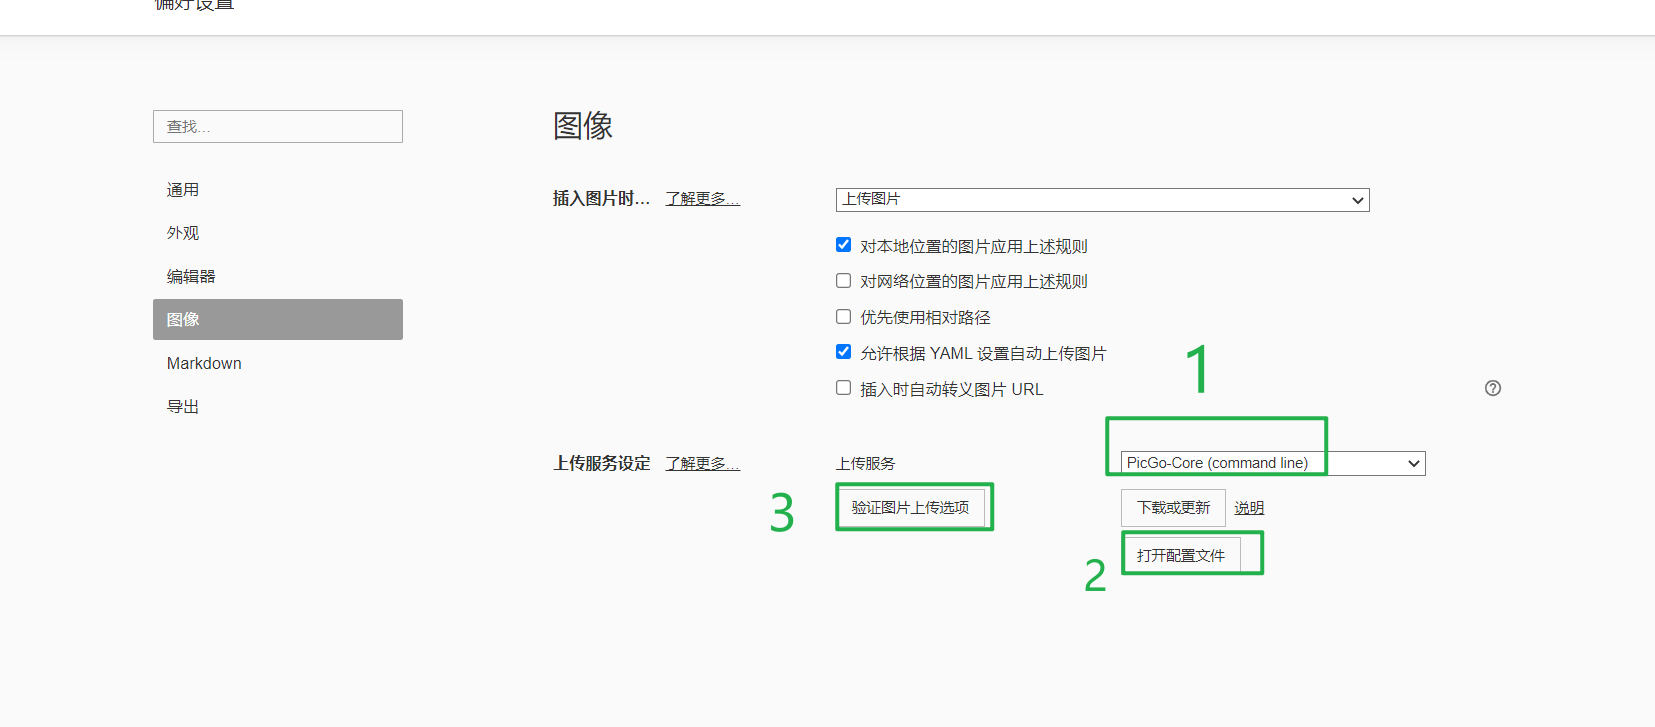Open 了解更多 link beside 上传服务设定
Viewport: 1655px width, 727px height.
(703, 464)
